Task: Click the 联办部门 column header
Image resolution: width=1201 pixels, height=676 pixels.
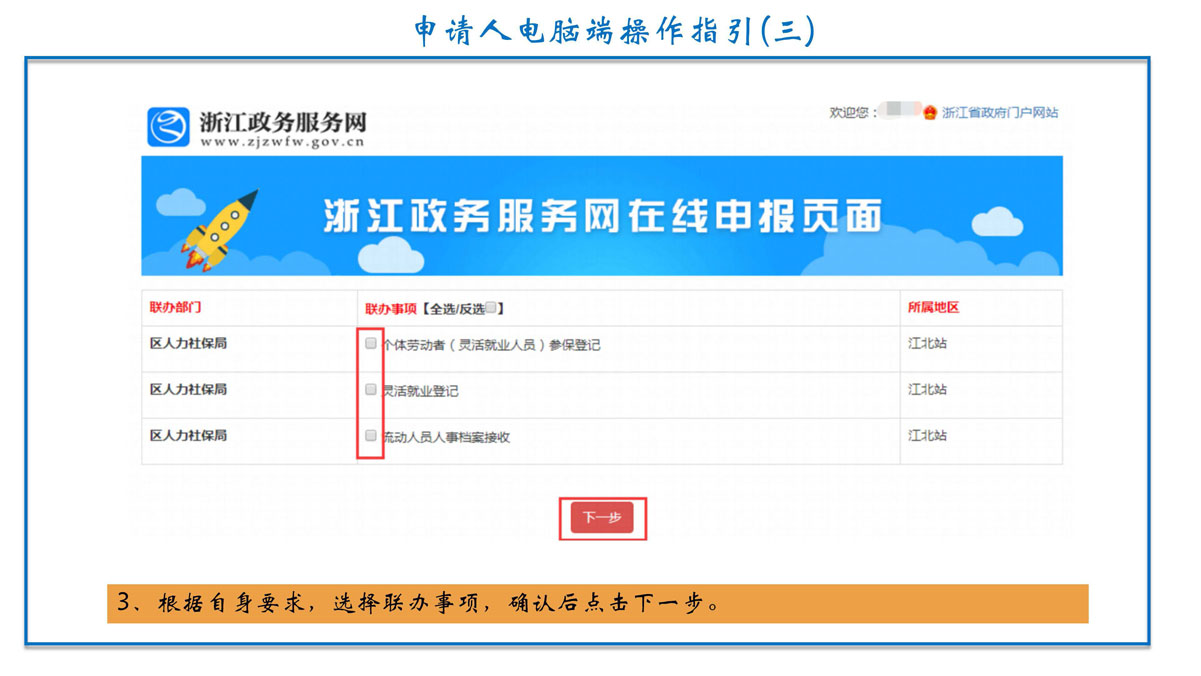Action: (x=175, y=307)
